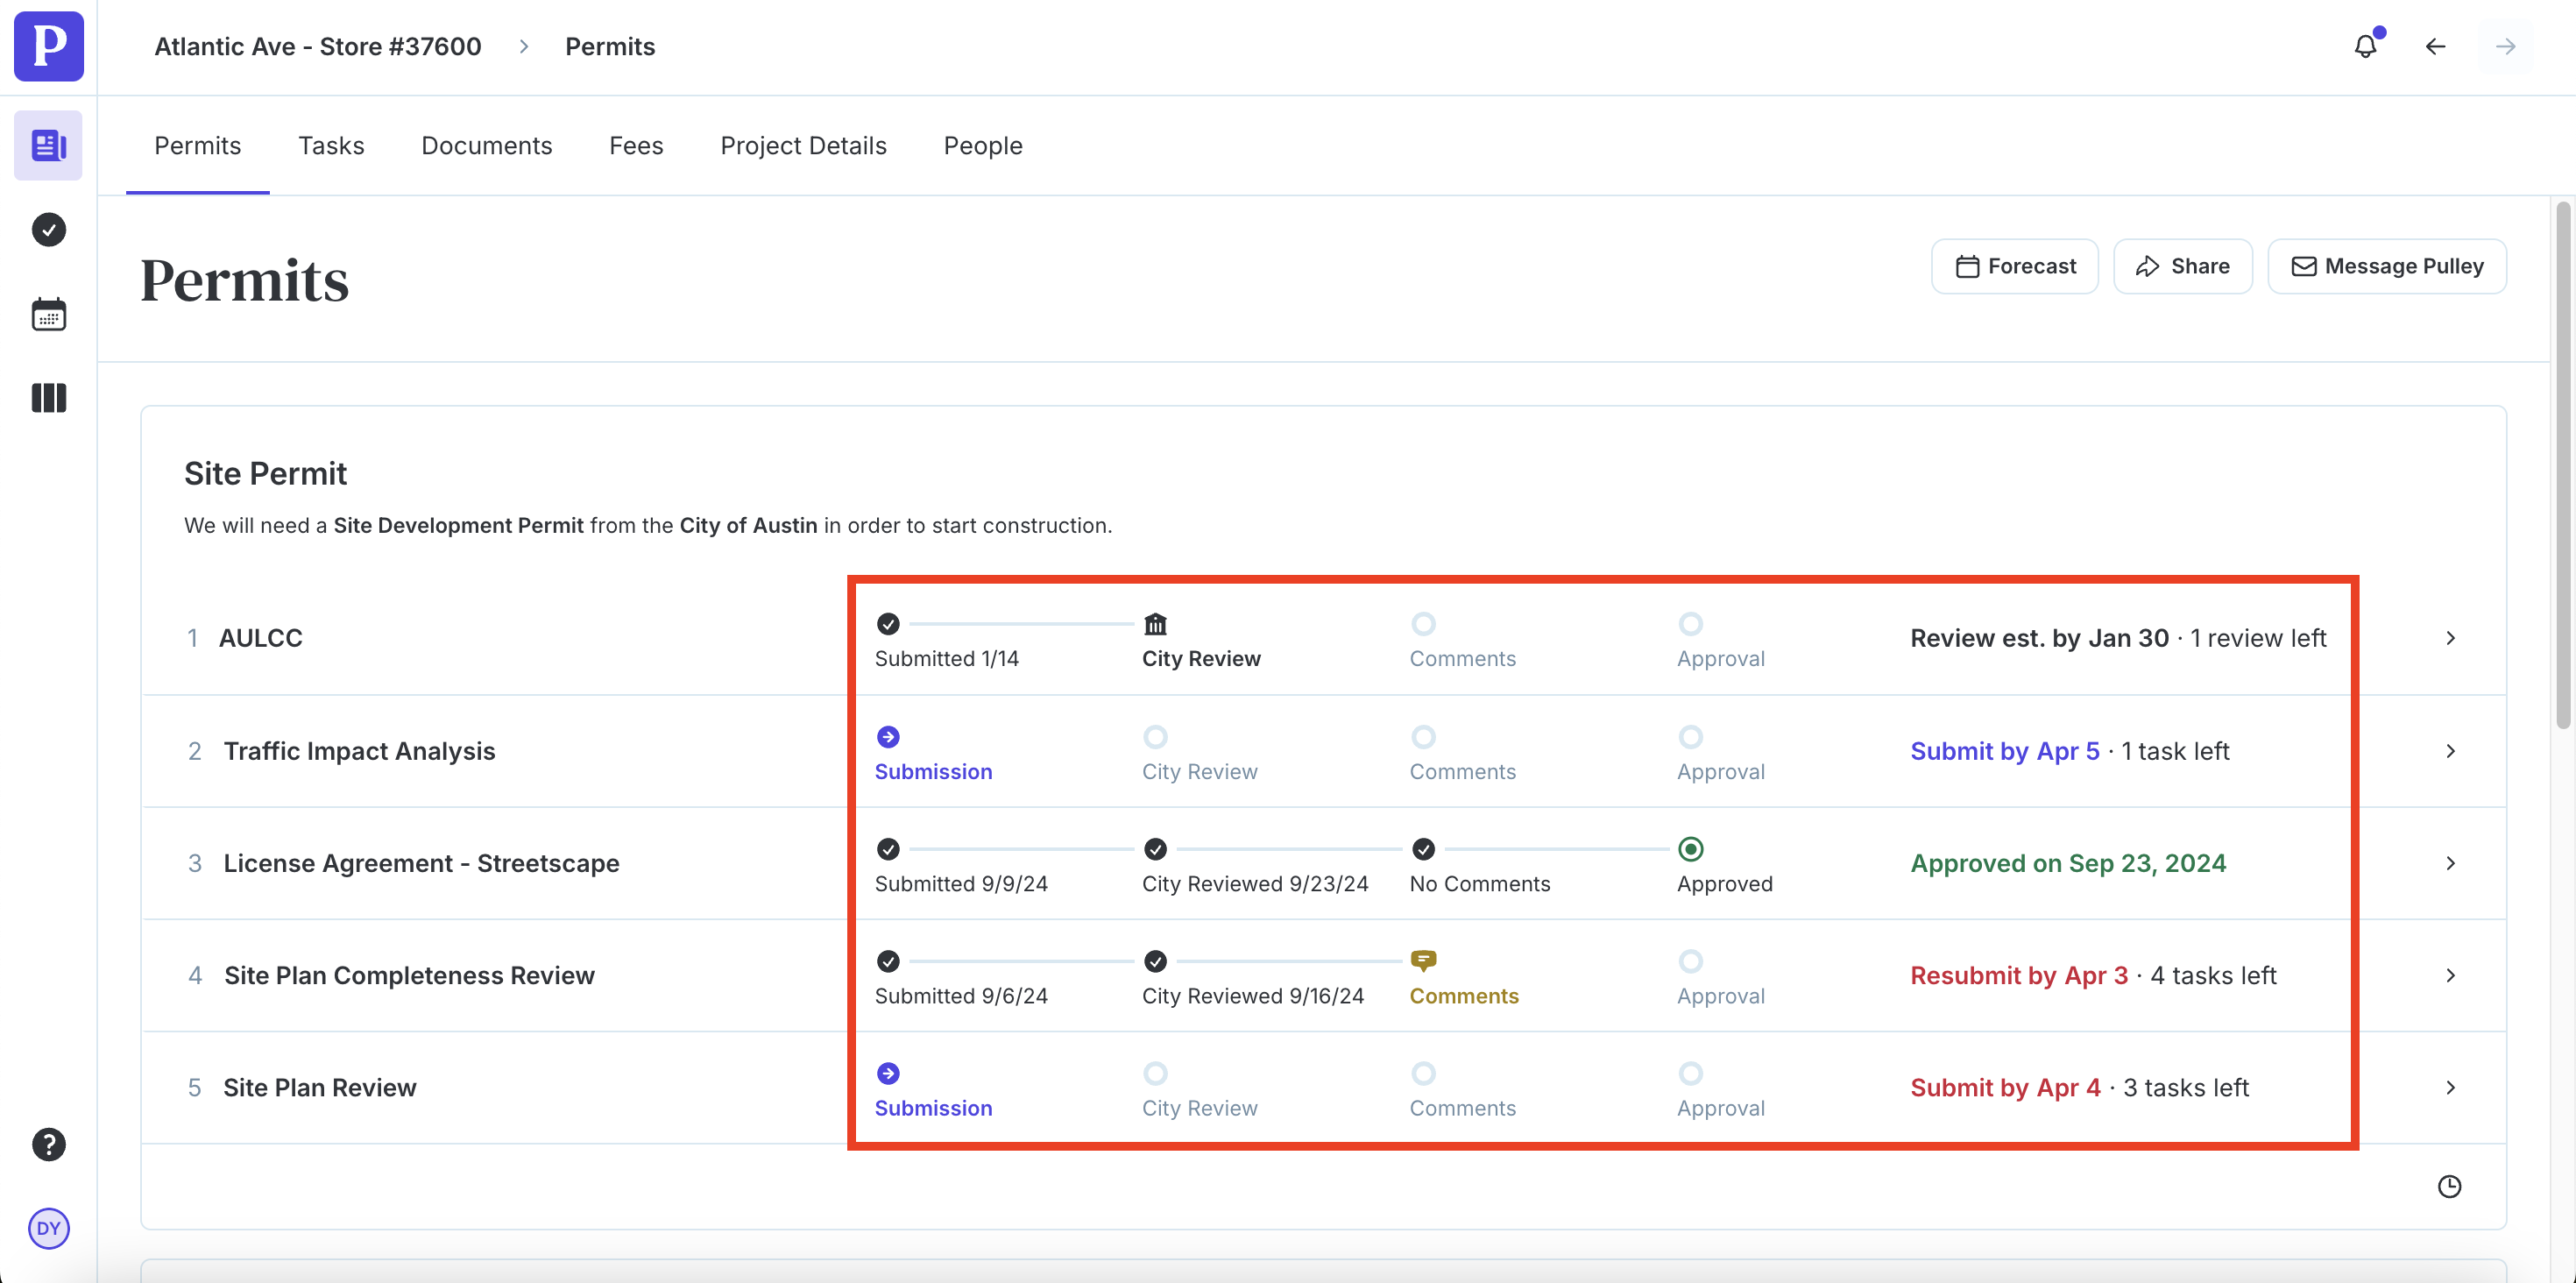
Task: Expand the AULCC row chevron
Action: click(2450, 638)
